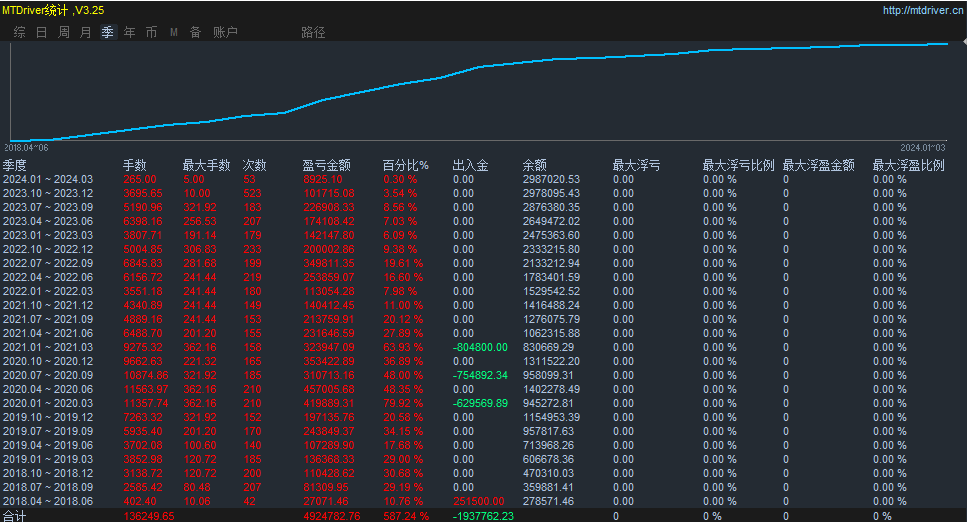Click the total percentage 587.24 %
The height and width of the screenshot is (522, 967).
pos(406,516)
